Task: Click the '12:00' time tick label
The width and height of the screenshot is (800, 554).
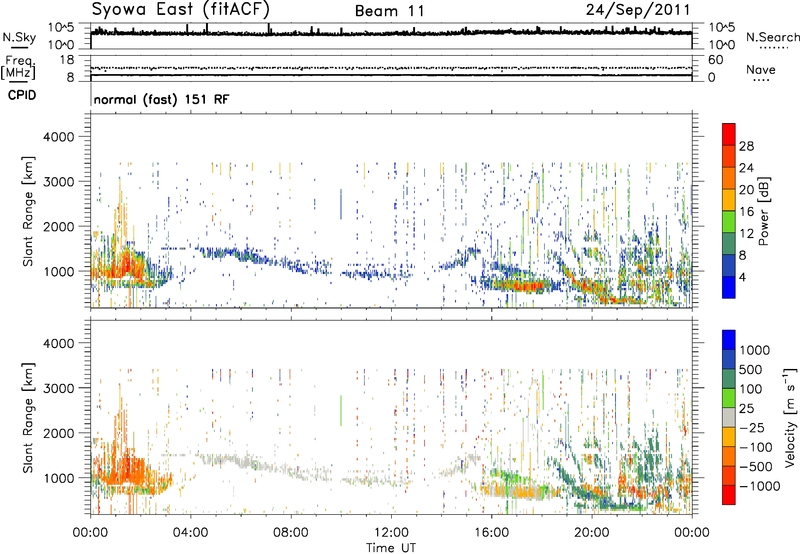Action: tap(391, 533)
